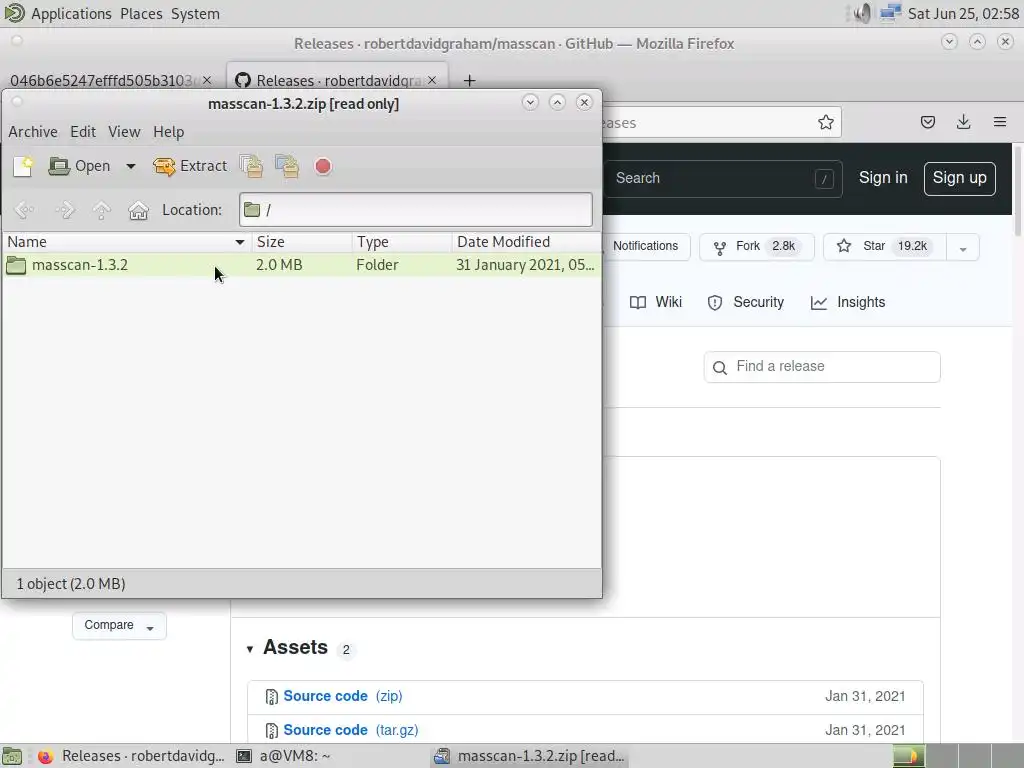Image resolution: width=1024 pixels, height=768 pixels.
Task: Open Firefox downloads icon
Action: tap(963, 122)
